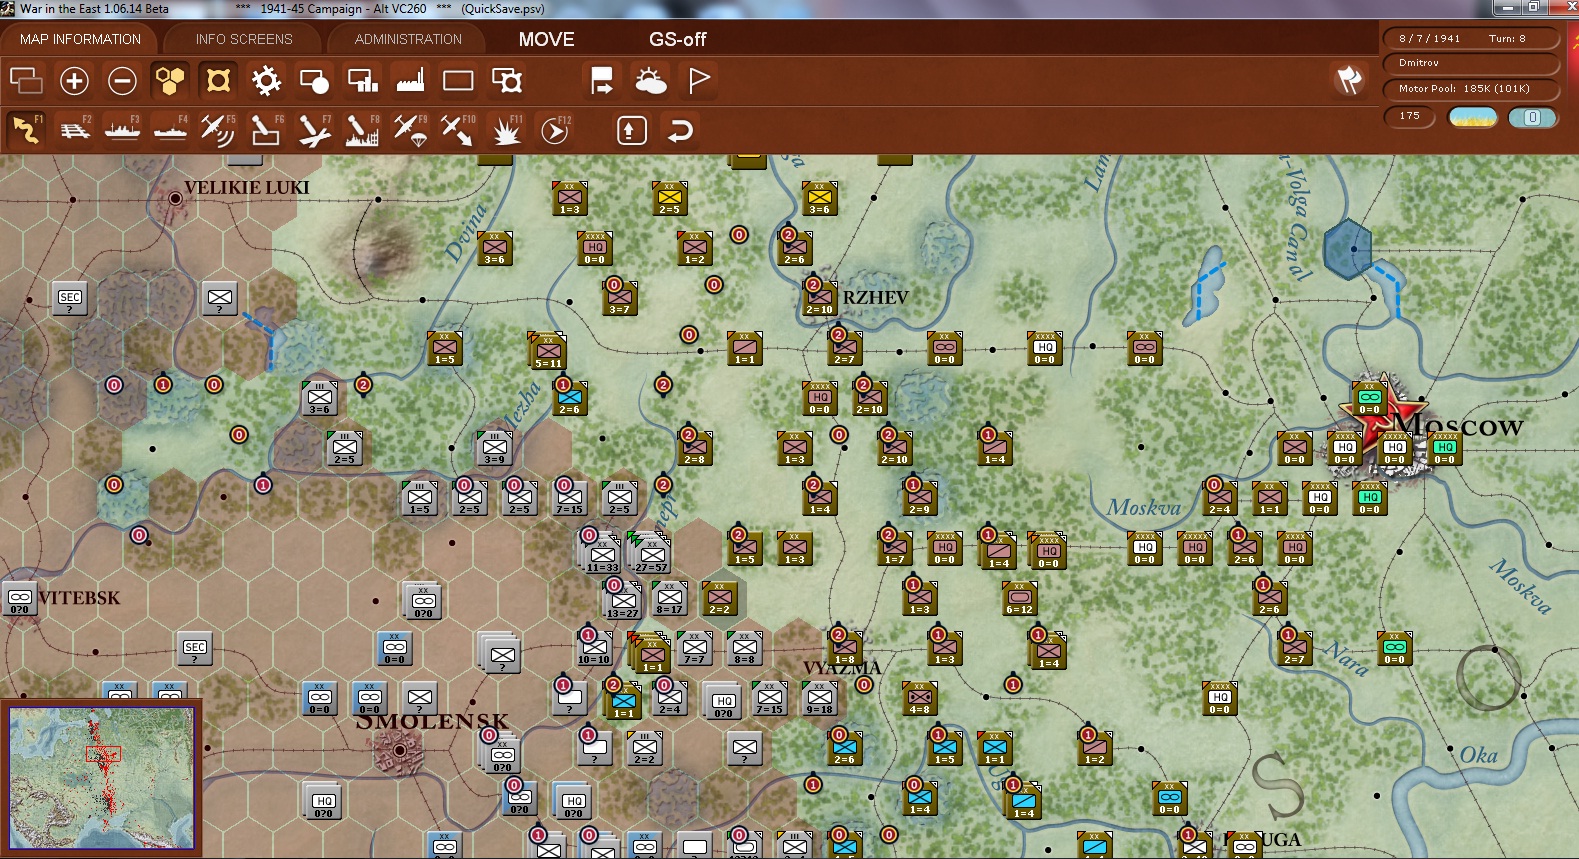1579x859 pixels.
Task: Zoom out with the minus icon
Action: click(122, 80)
